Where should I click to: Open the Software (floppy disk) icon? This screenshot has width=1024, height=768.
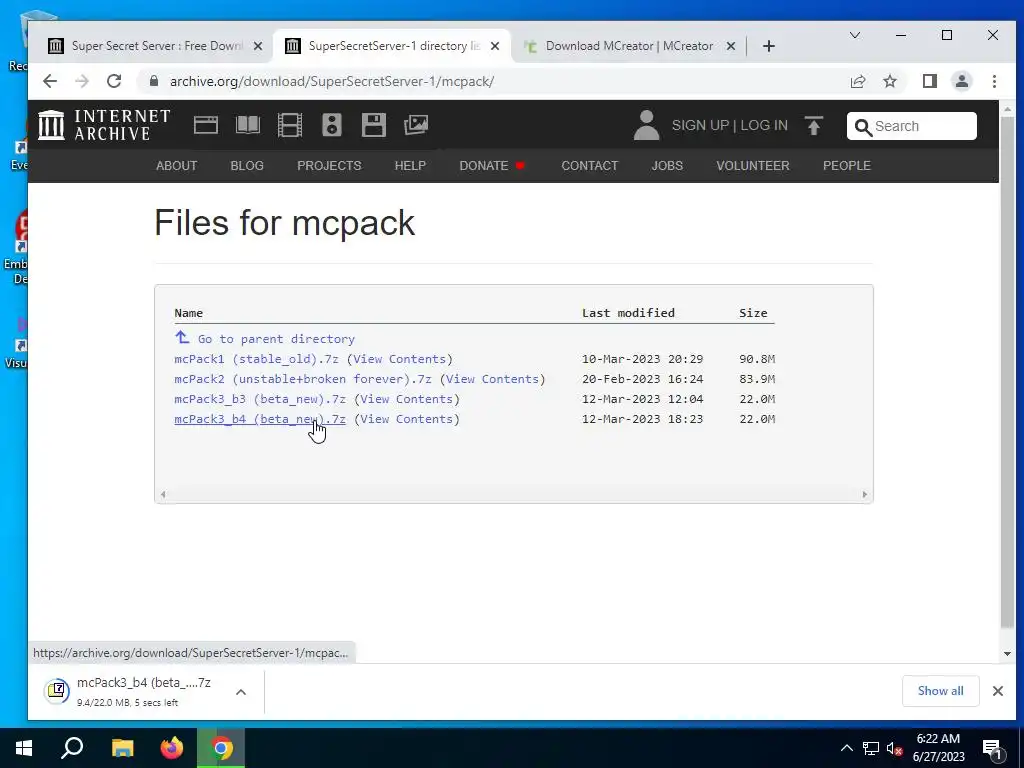pos(374,125)
